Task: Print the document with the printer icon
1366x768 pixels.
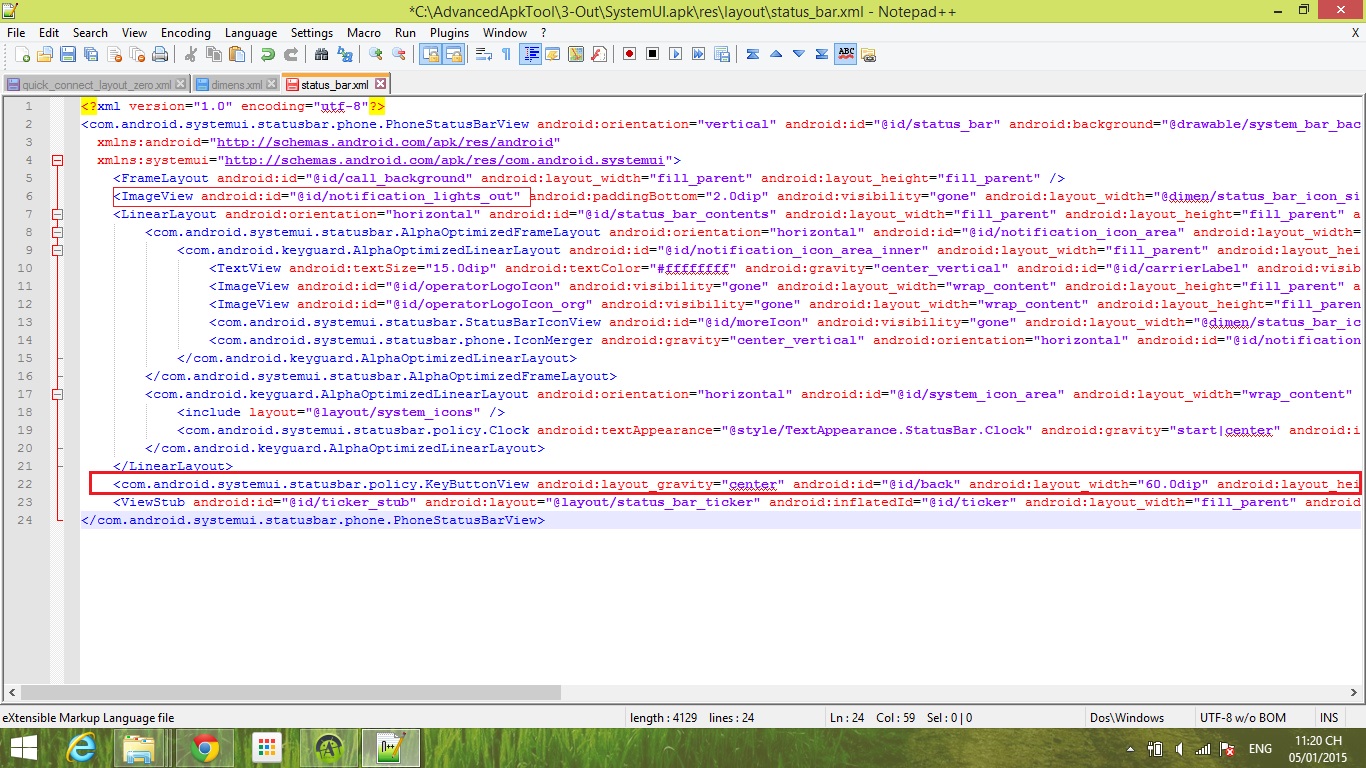Action: (159, 54)
